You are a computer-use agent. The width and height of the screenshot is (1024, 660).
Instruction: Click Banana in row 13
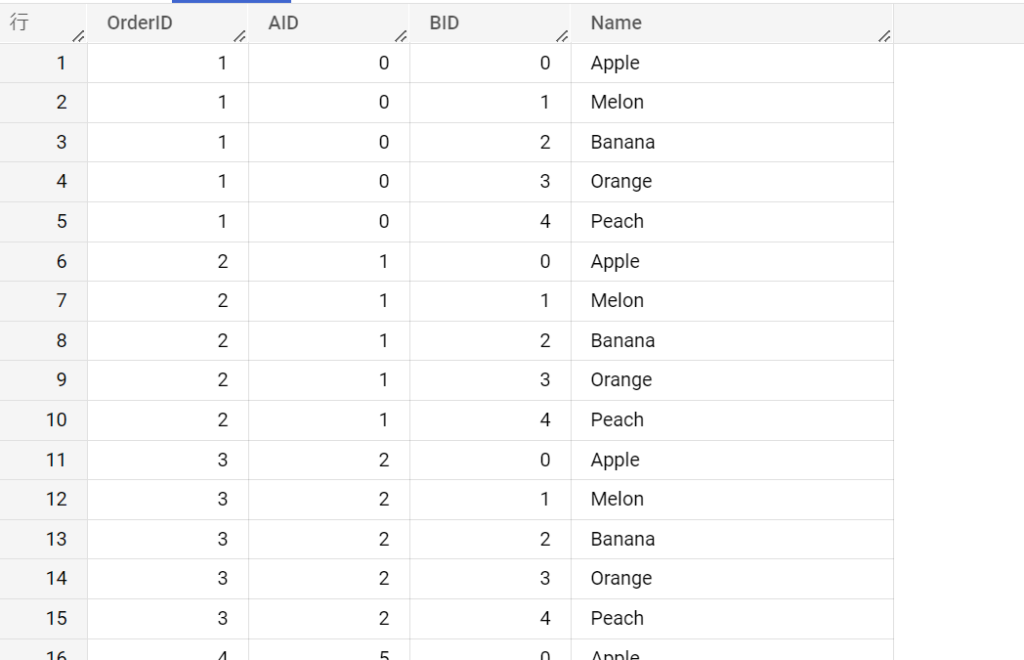click(x=622, y=539)
